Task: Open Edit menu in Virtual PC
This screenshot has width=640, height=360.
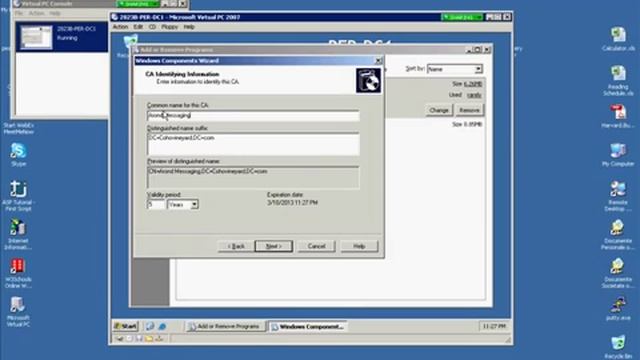Action: coord(138,27)
